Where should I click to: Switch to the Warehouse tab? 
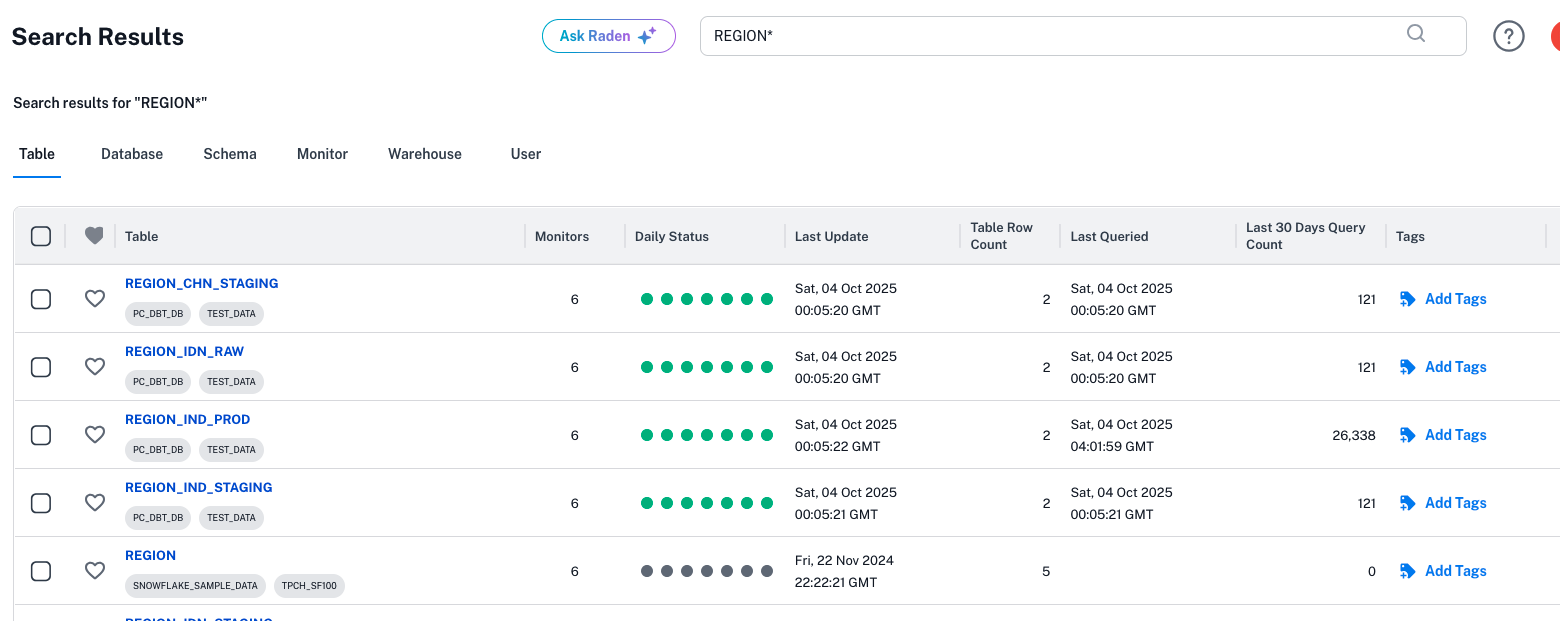[425, 154]
